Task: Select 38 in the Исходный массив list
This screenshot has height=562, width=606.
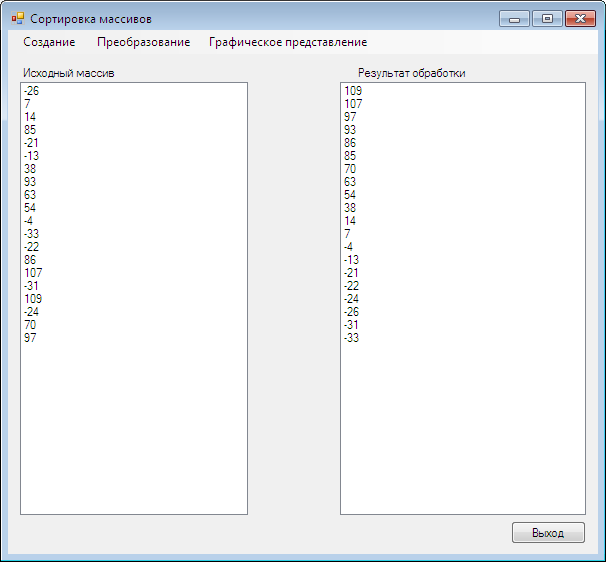Action: click(134, 169)
